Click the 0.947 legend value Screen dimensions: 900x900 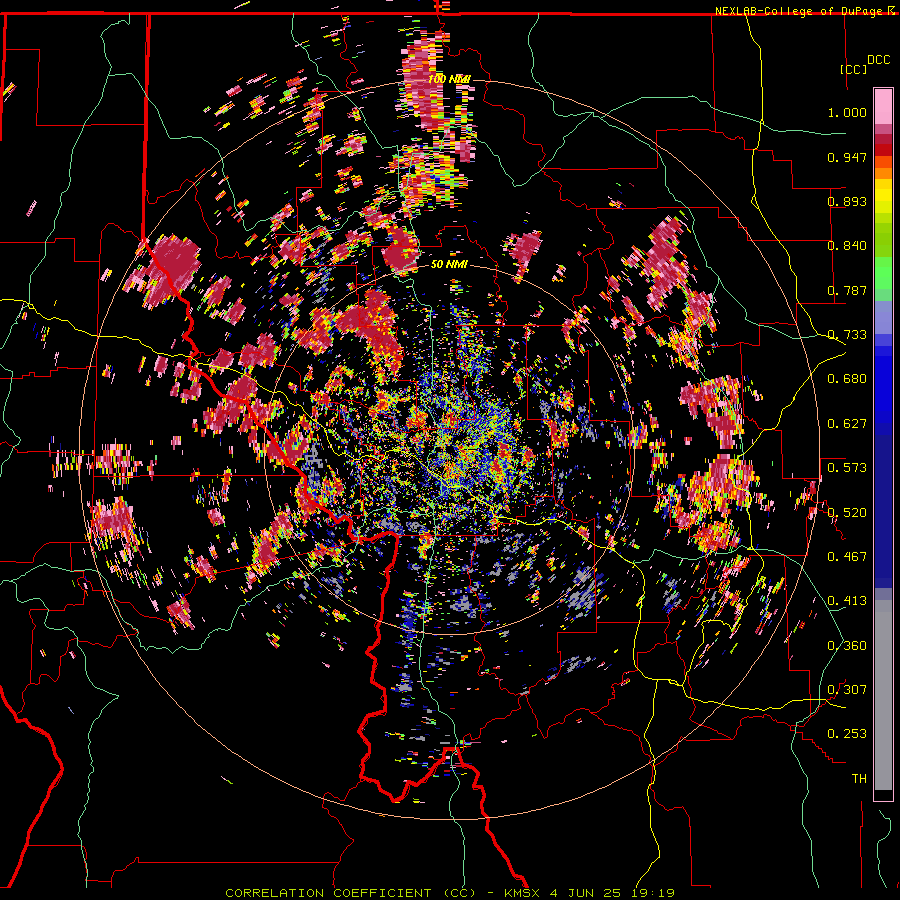pos(847,157)
